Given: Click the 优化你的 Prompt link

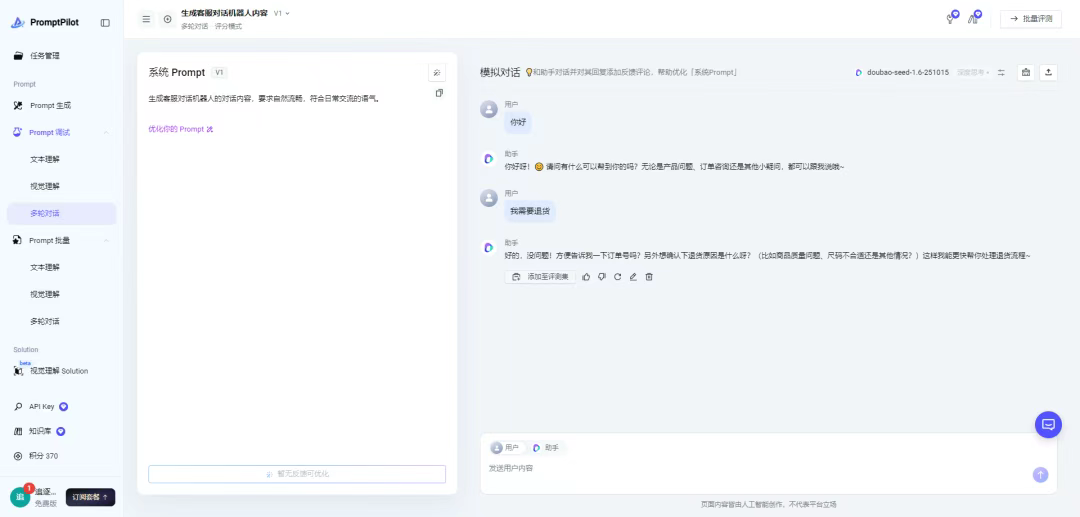Looking at the screenshot, I should (180, 129).
